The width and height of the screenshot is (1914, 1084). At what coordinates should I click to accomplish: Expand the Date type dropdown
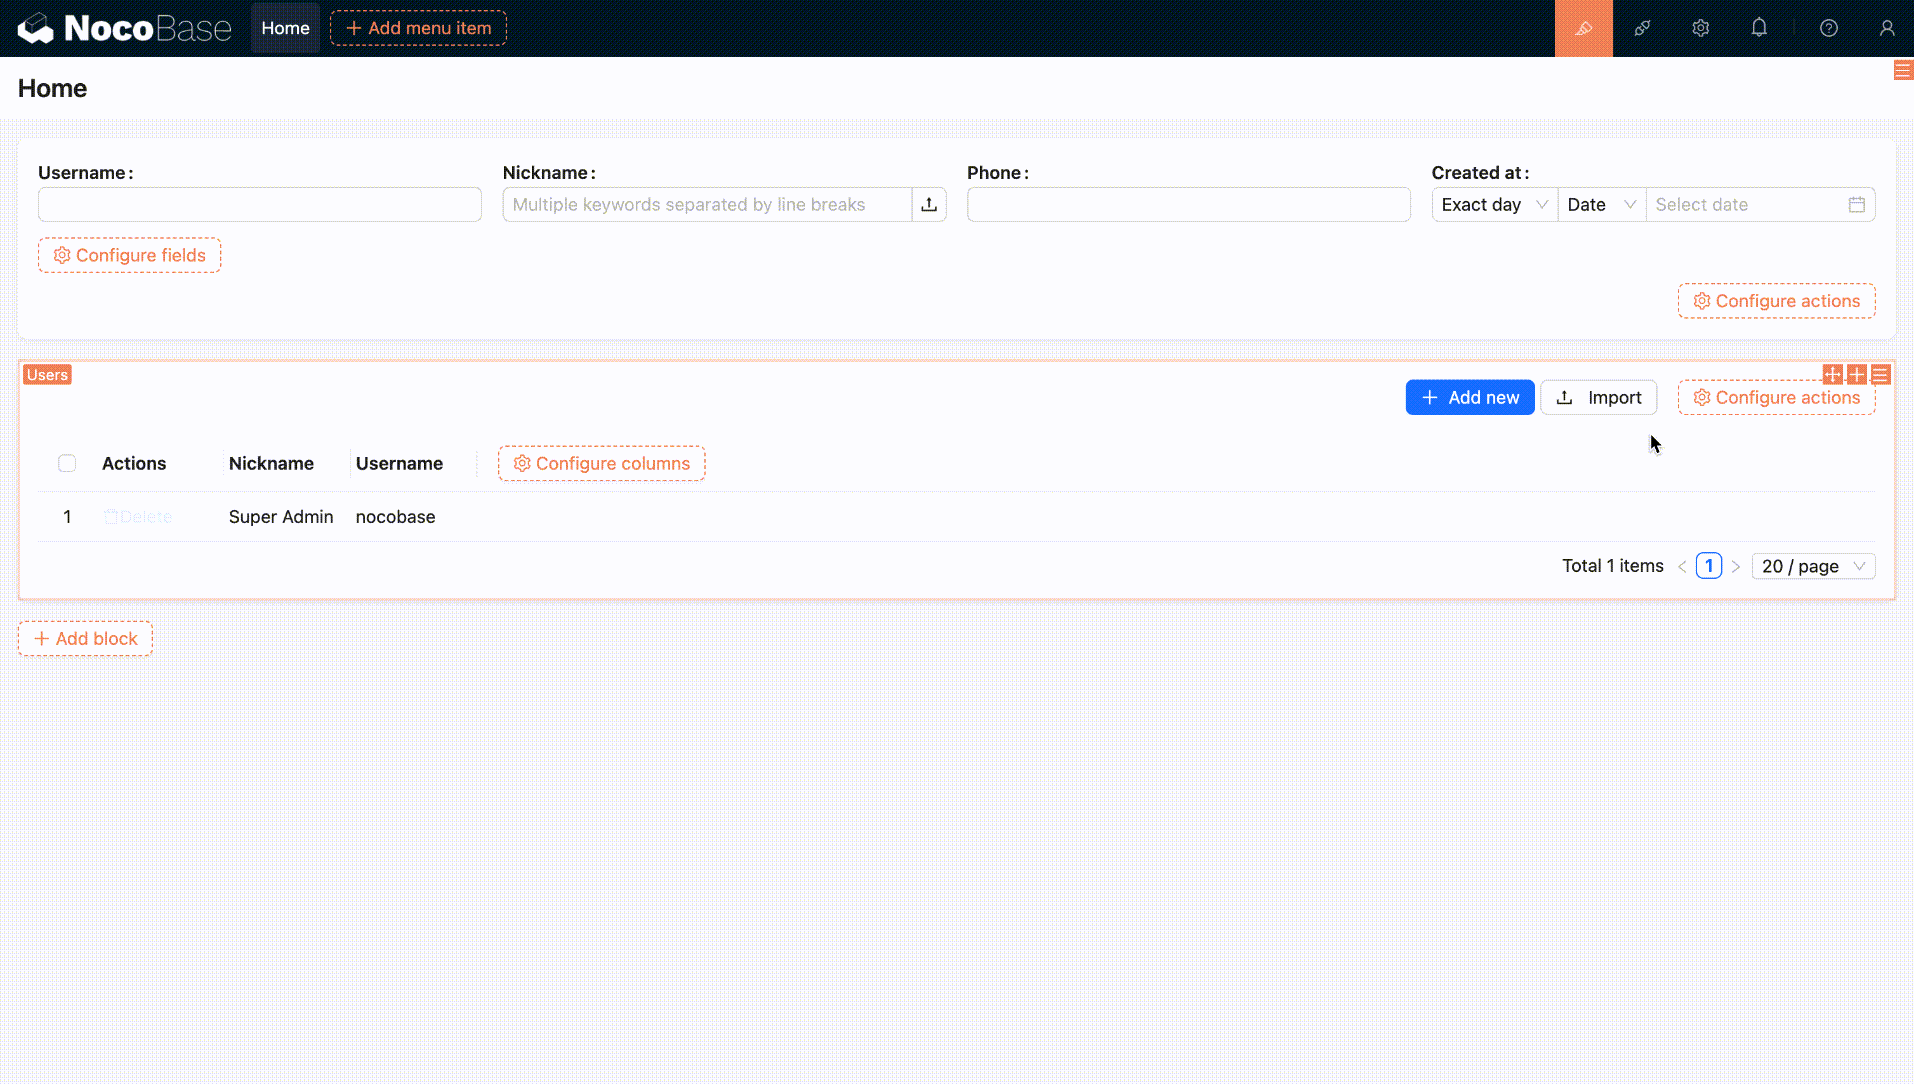pyautogui.click(x=1601, y=204)
